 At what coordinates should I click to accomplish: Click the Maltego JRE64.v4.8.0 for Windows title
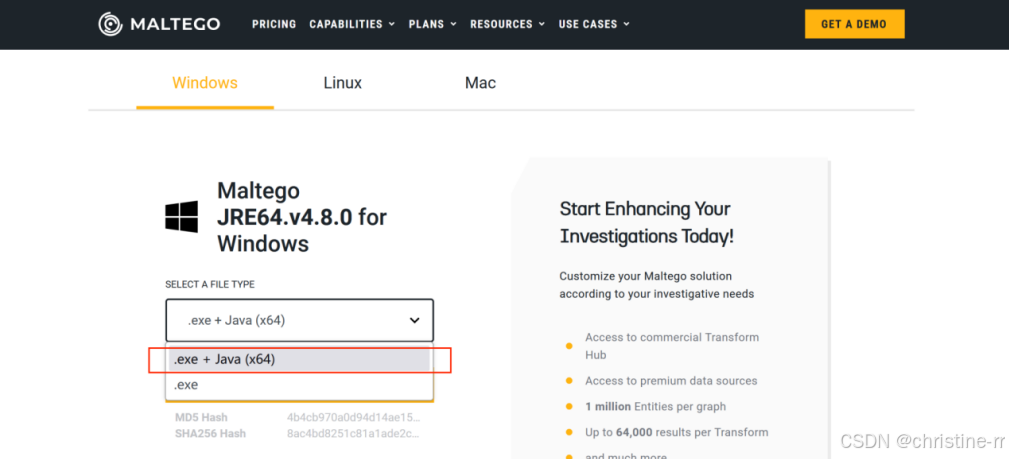point(301,217)
